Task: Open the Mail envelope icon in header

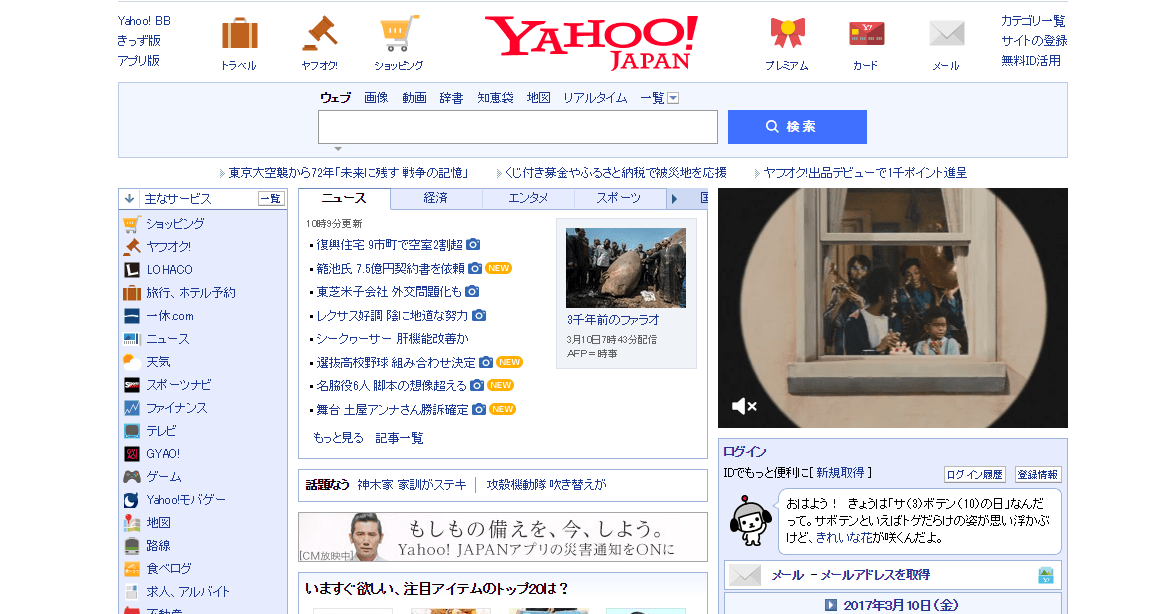Action: coord(946,34)
